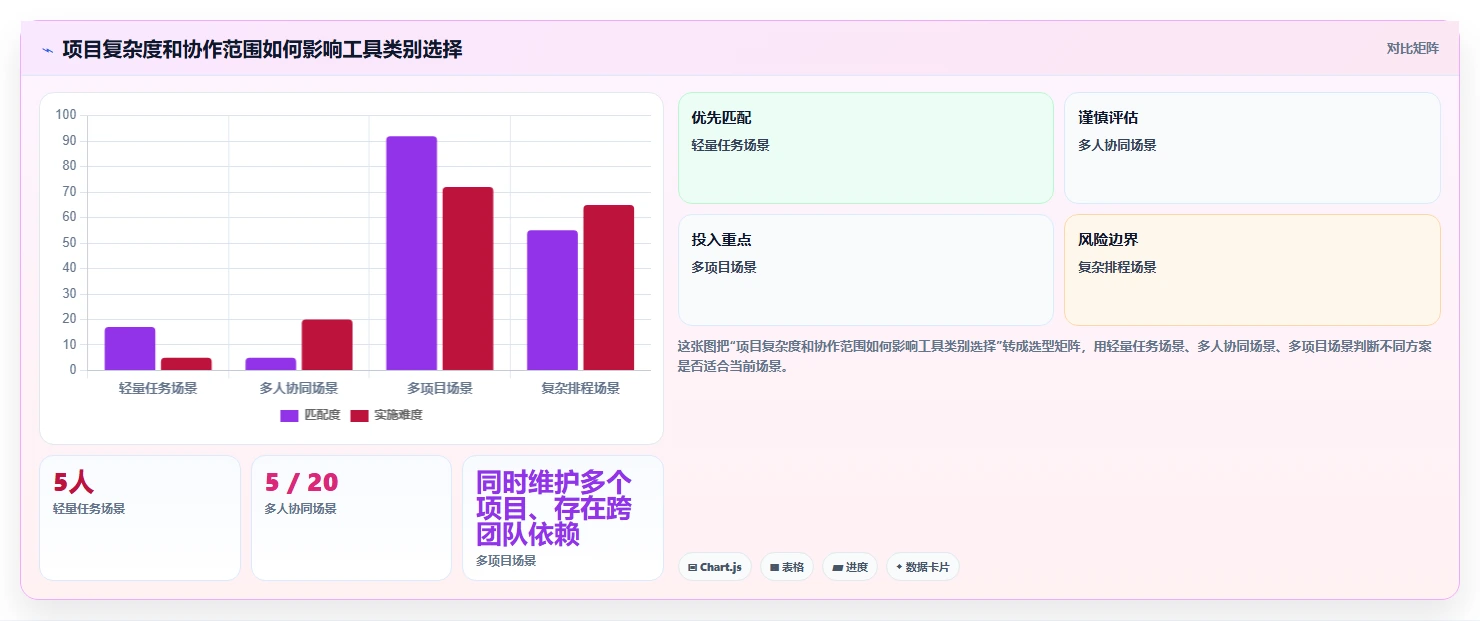Click the 50 value on the y-axis
The image size is (1480, 621).
pos(69,242)
